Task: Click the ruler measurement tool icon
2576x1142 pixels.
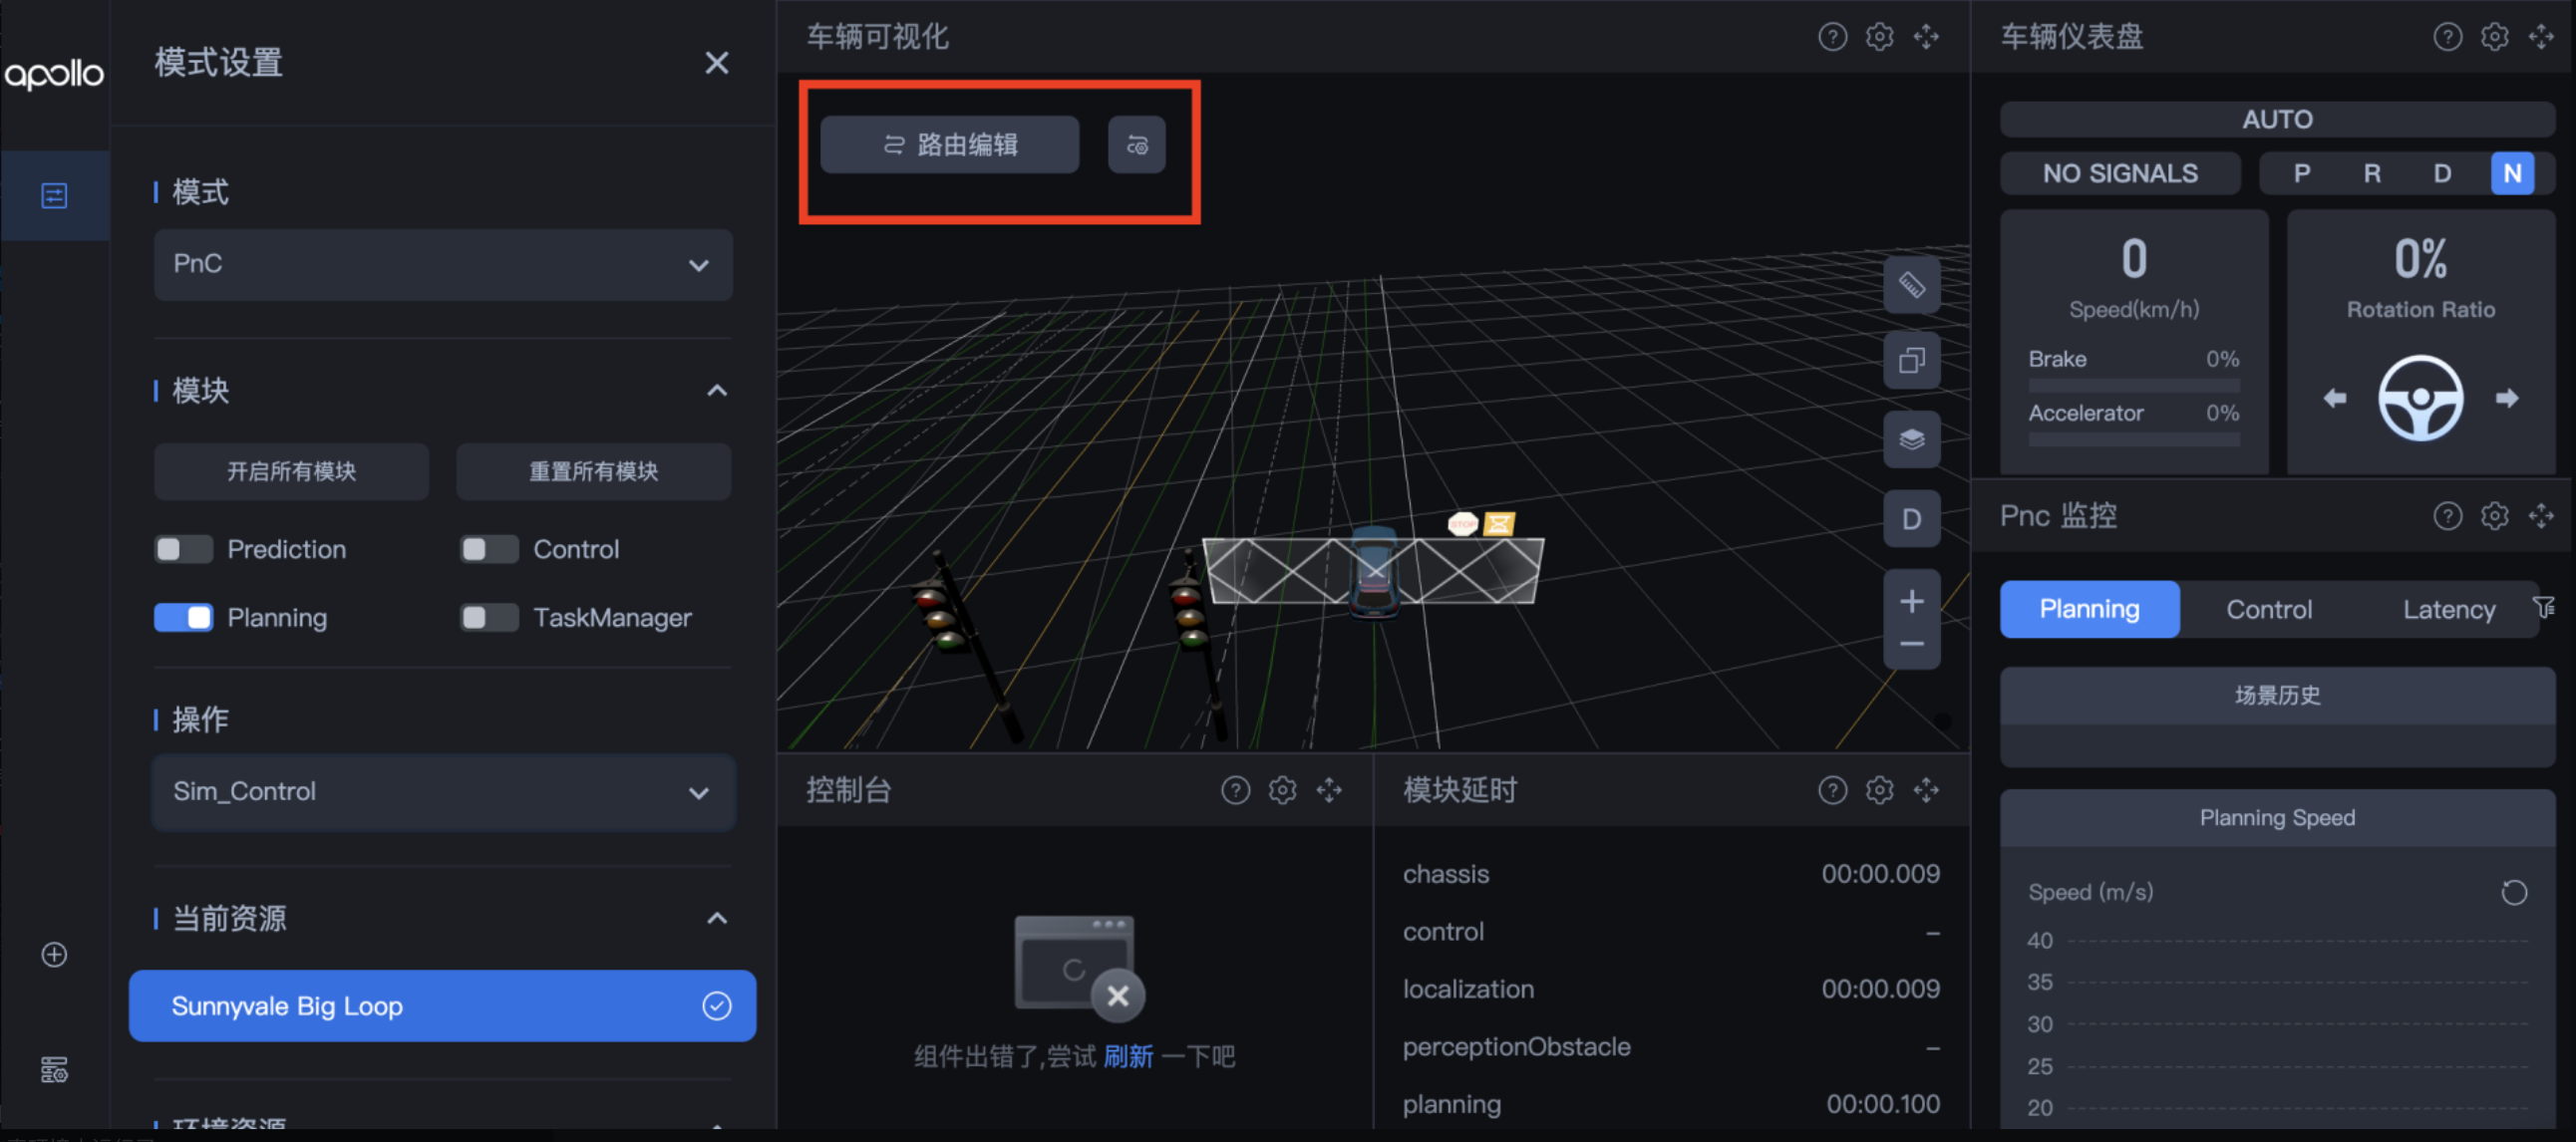Action: 1911,285
